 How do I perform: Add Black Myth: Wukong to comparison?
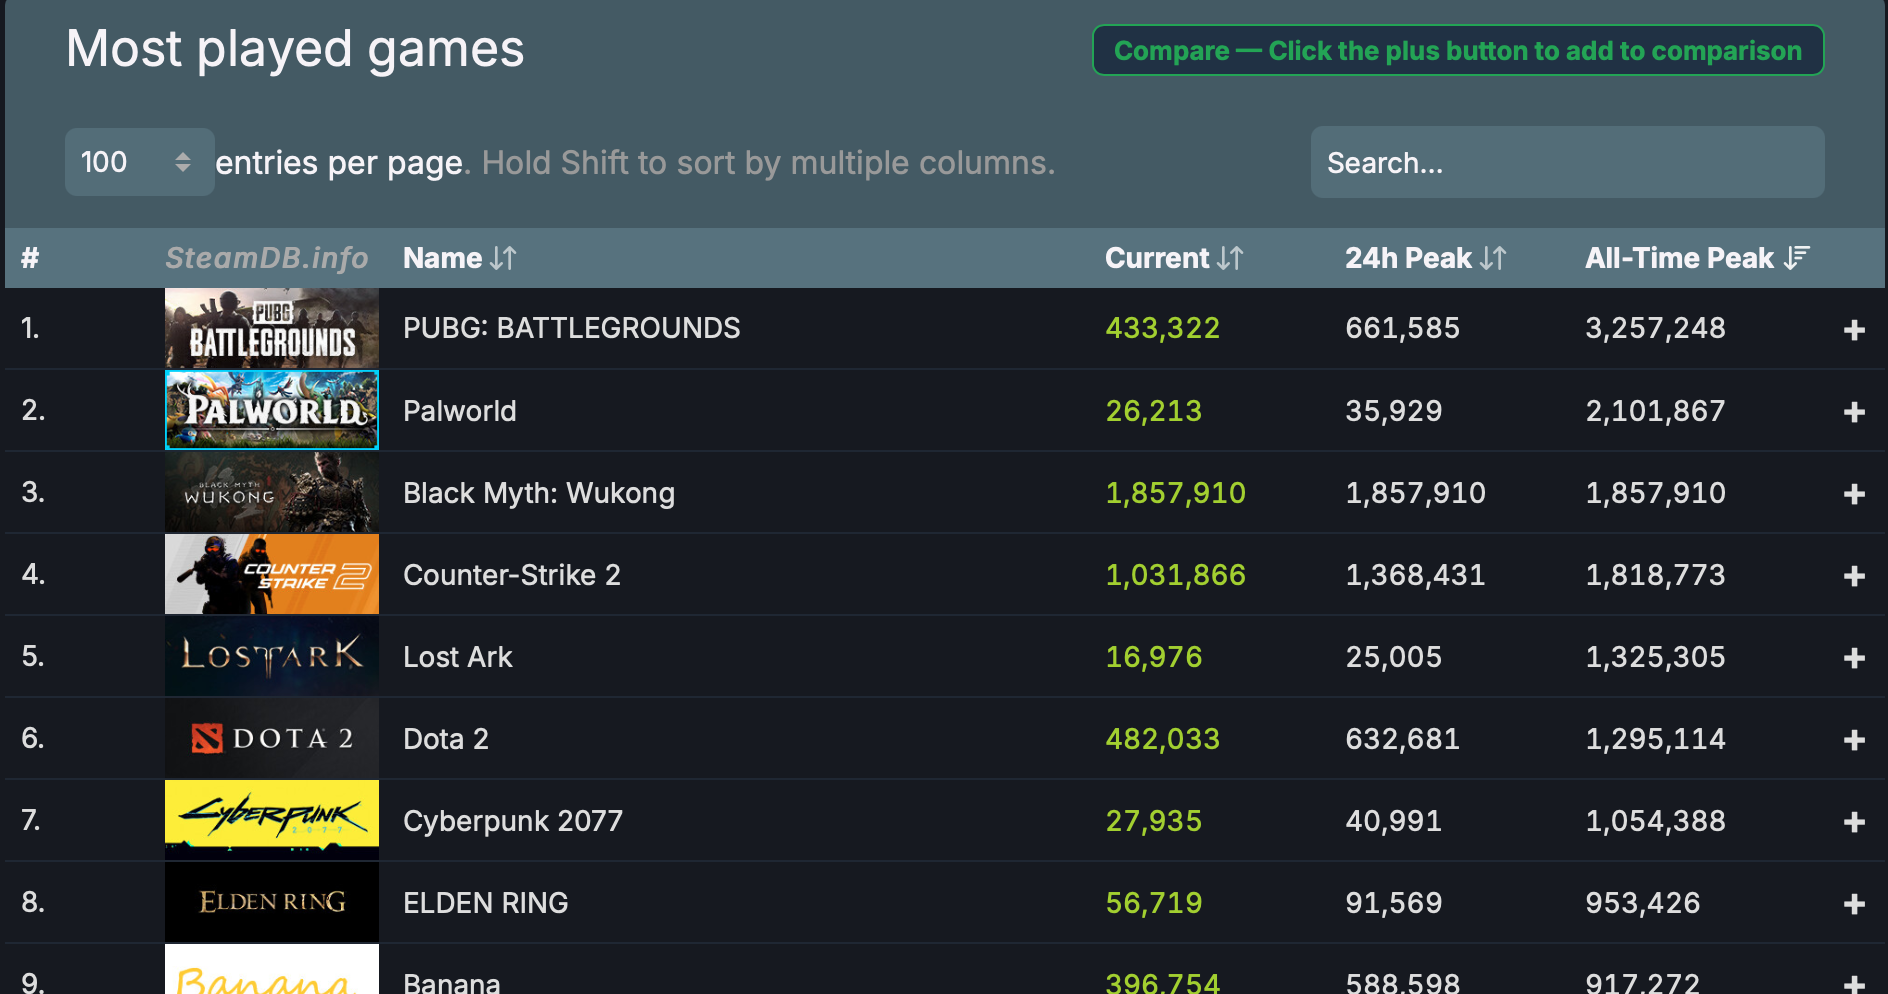coord(1854,493)
